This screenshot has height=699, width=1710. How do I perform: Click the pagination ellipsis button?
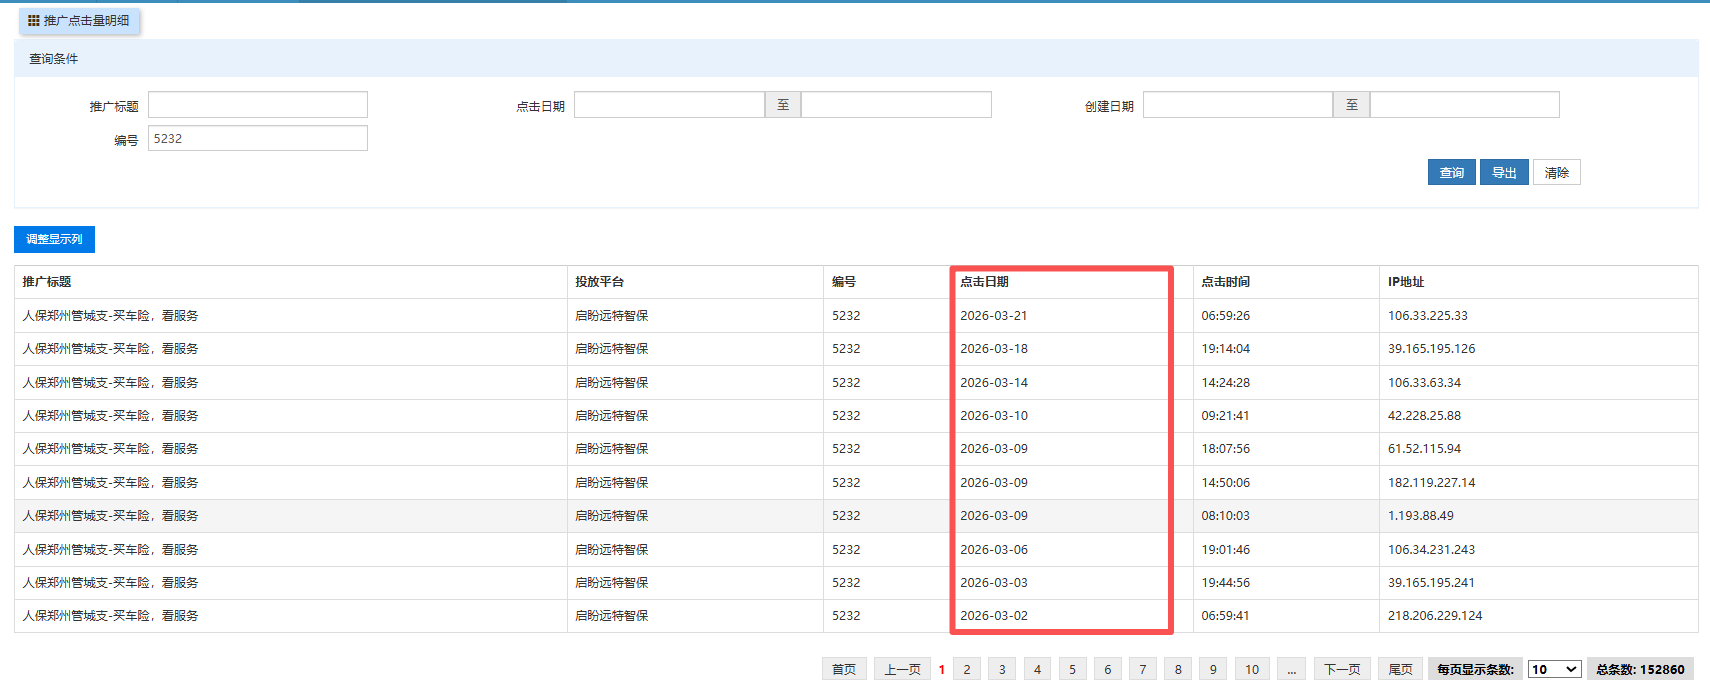point(1291,670)
